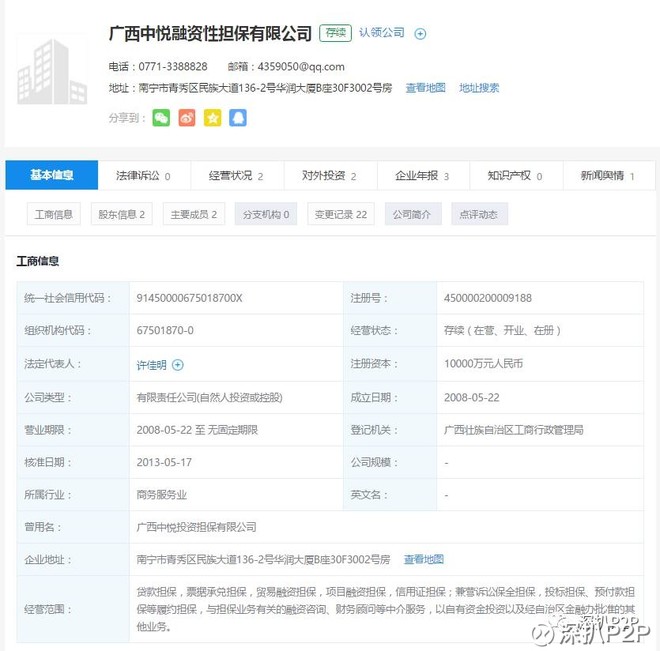This screenshot has width=660, height=651.
Task: Click email 4359050@qq.com
Action: 301,66
